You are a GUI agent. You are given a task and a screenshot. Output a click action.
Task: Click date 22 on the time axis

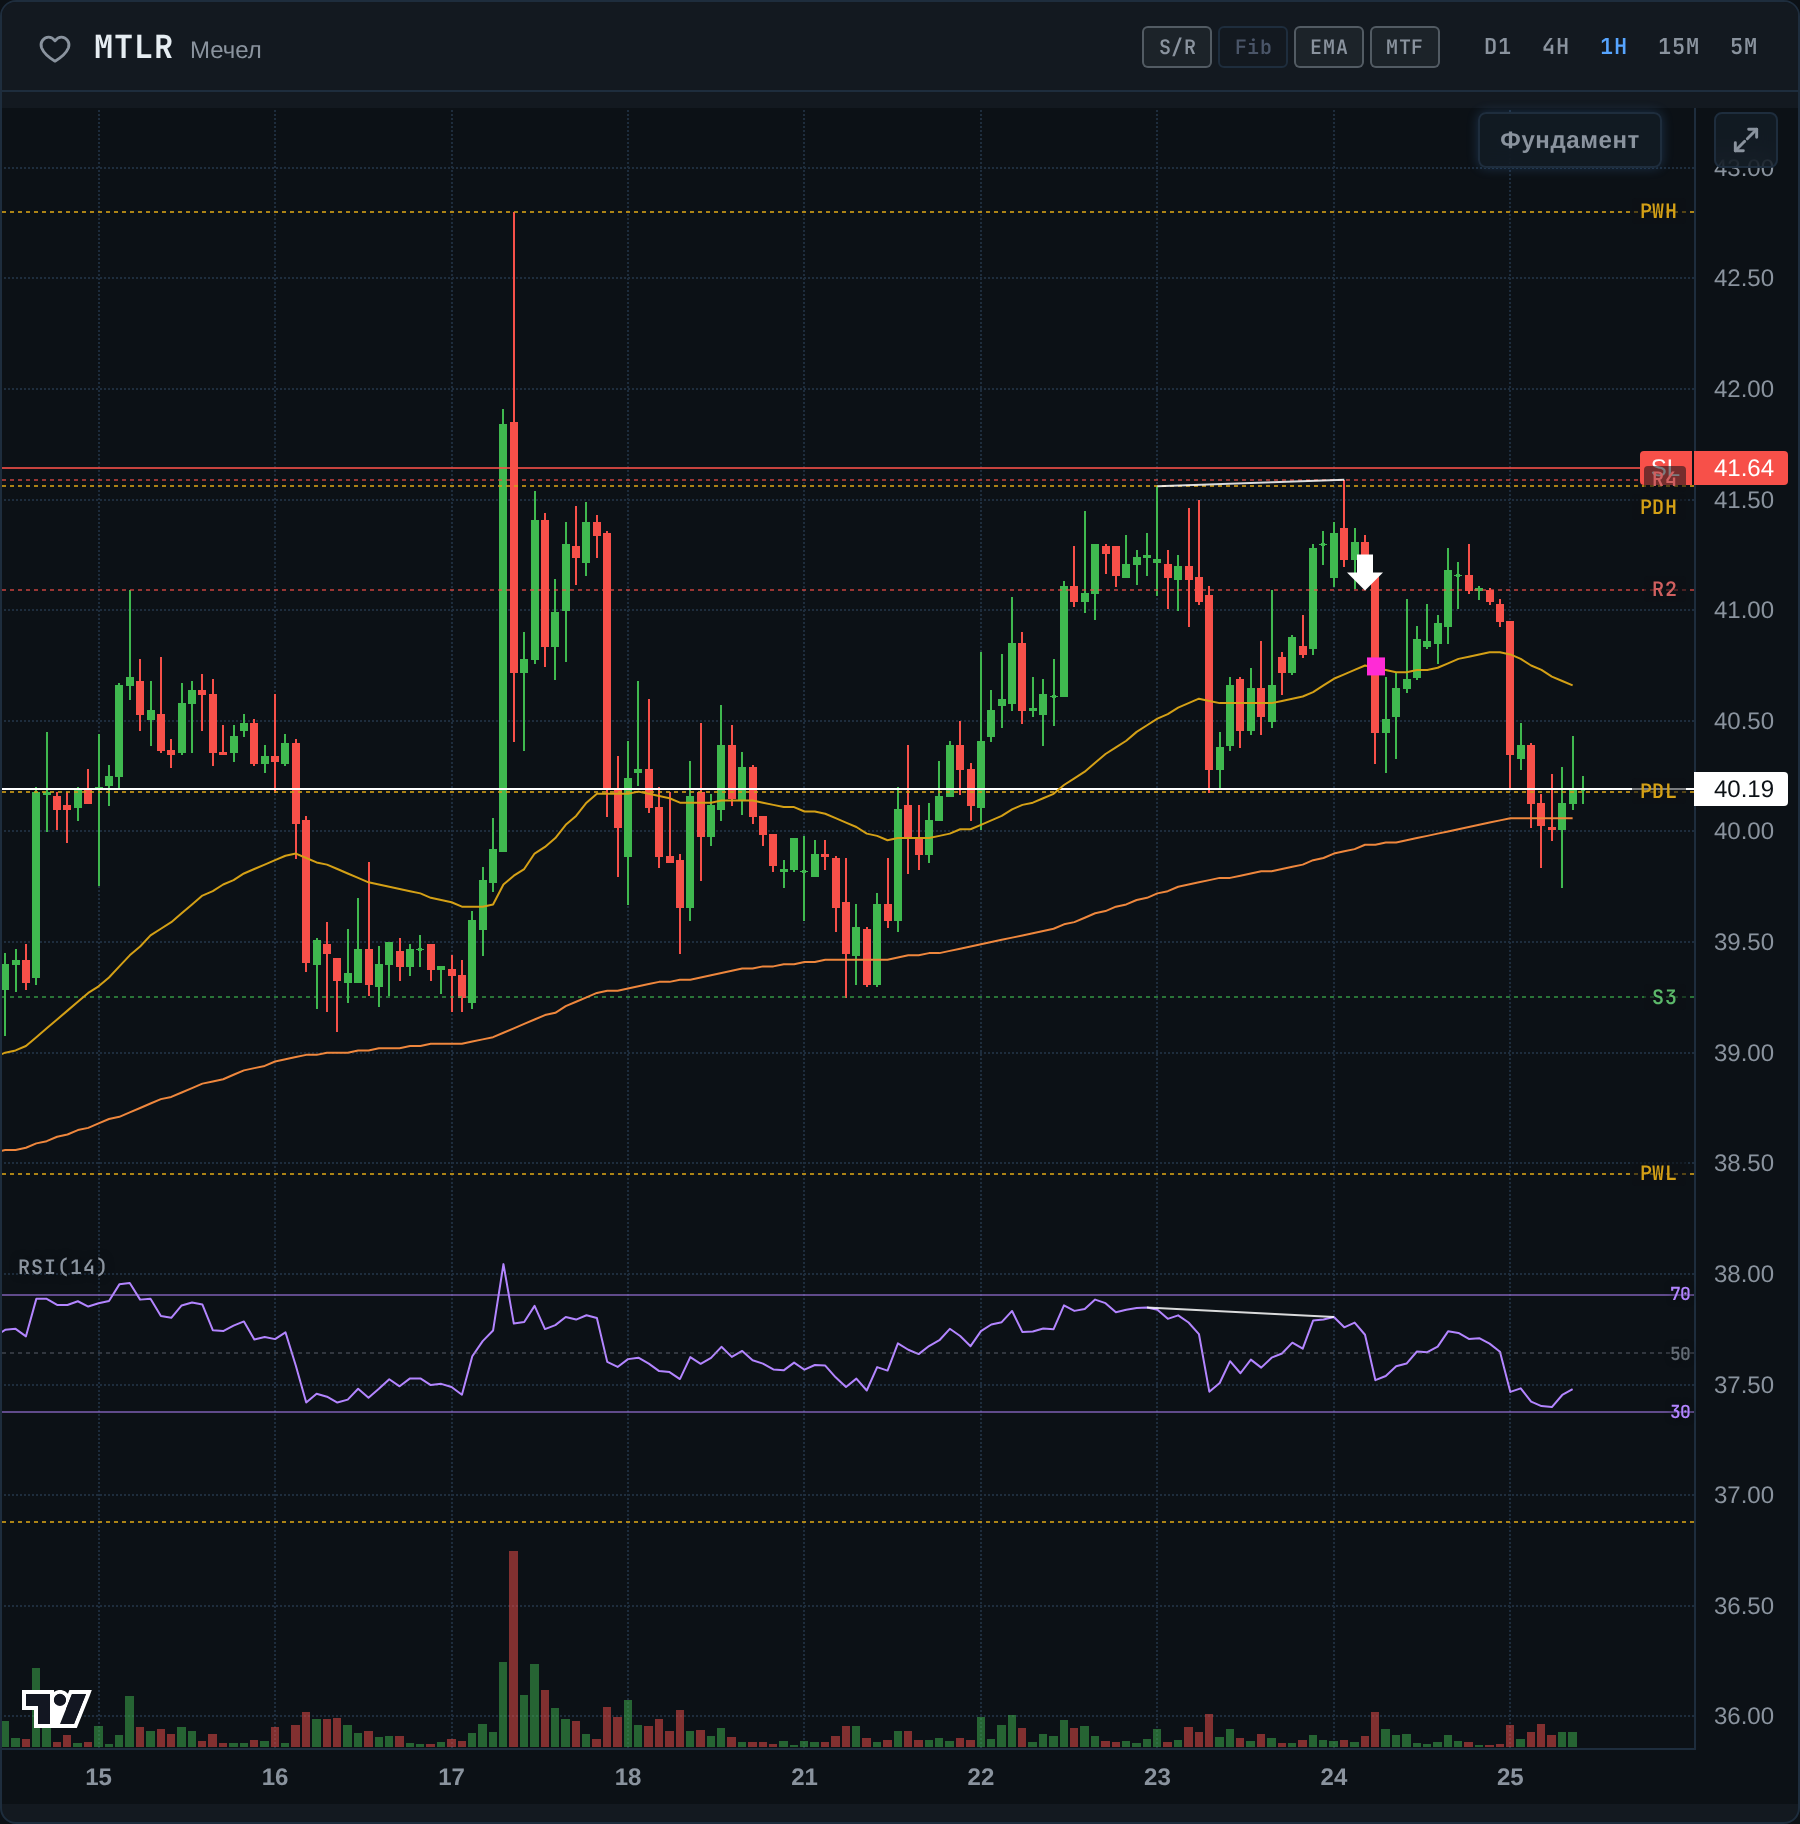pos(980,1777)
